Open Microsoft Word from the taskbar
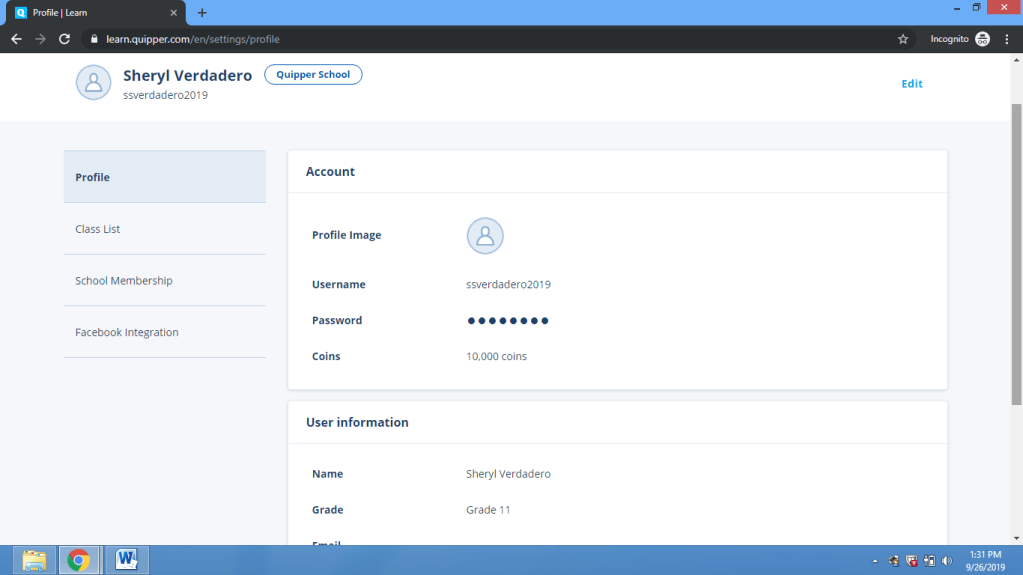1023x575 pixels. click(127, 560)
